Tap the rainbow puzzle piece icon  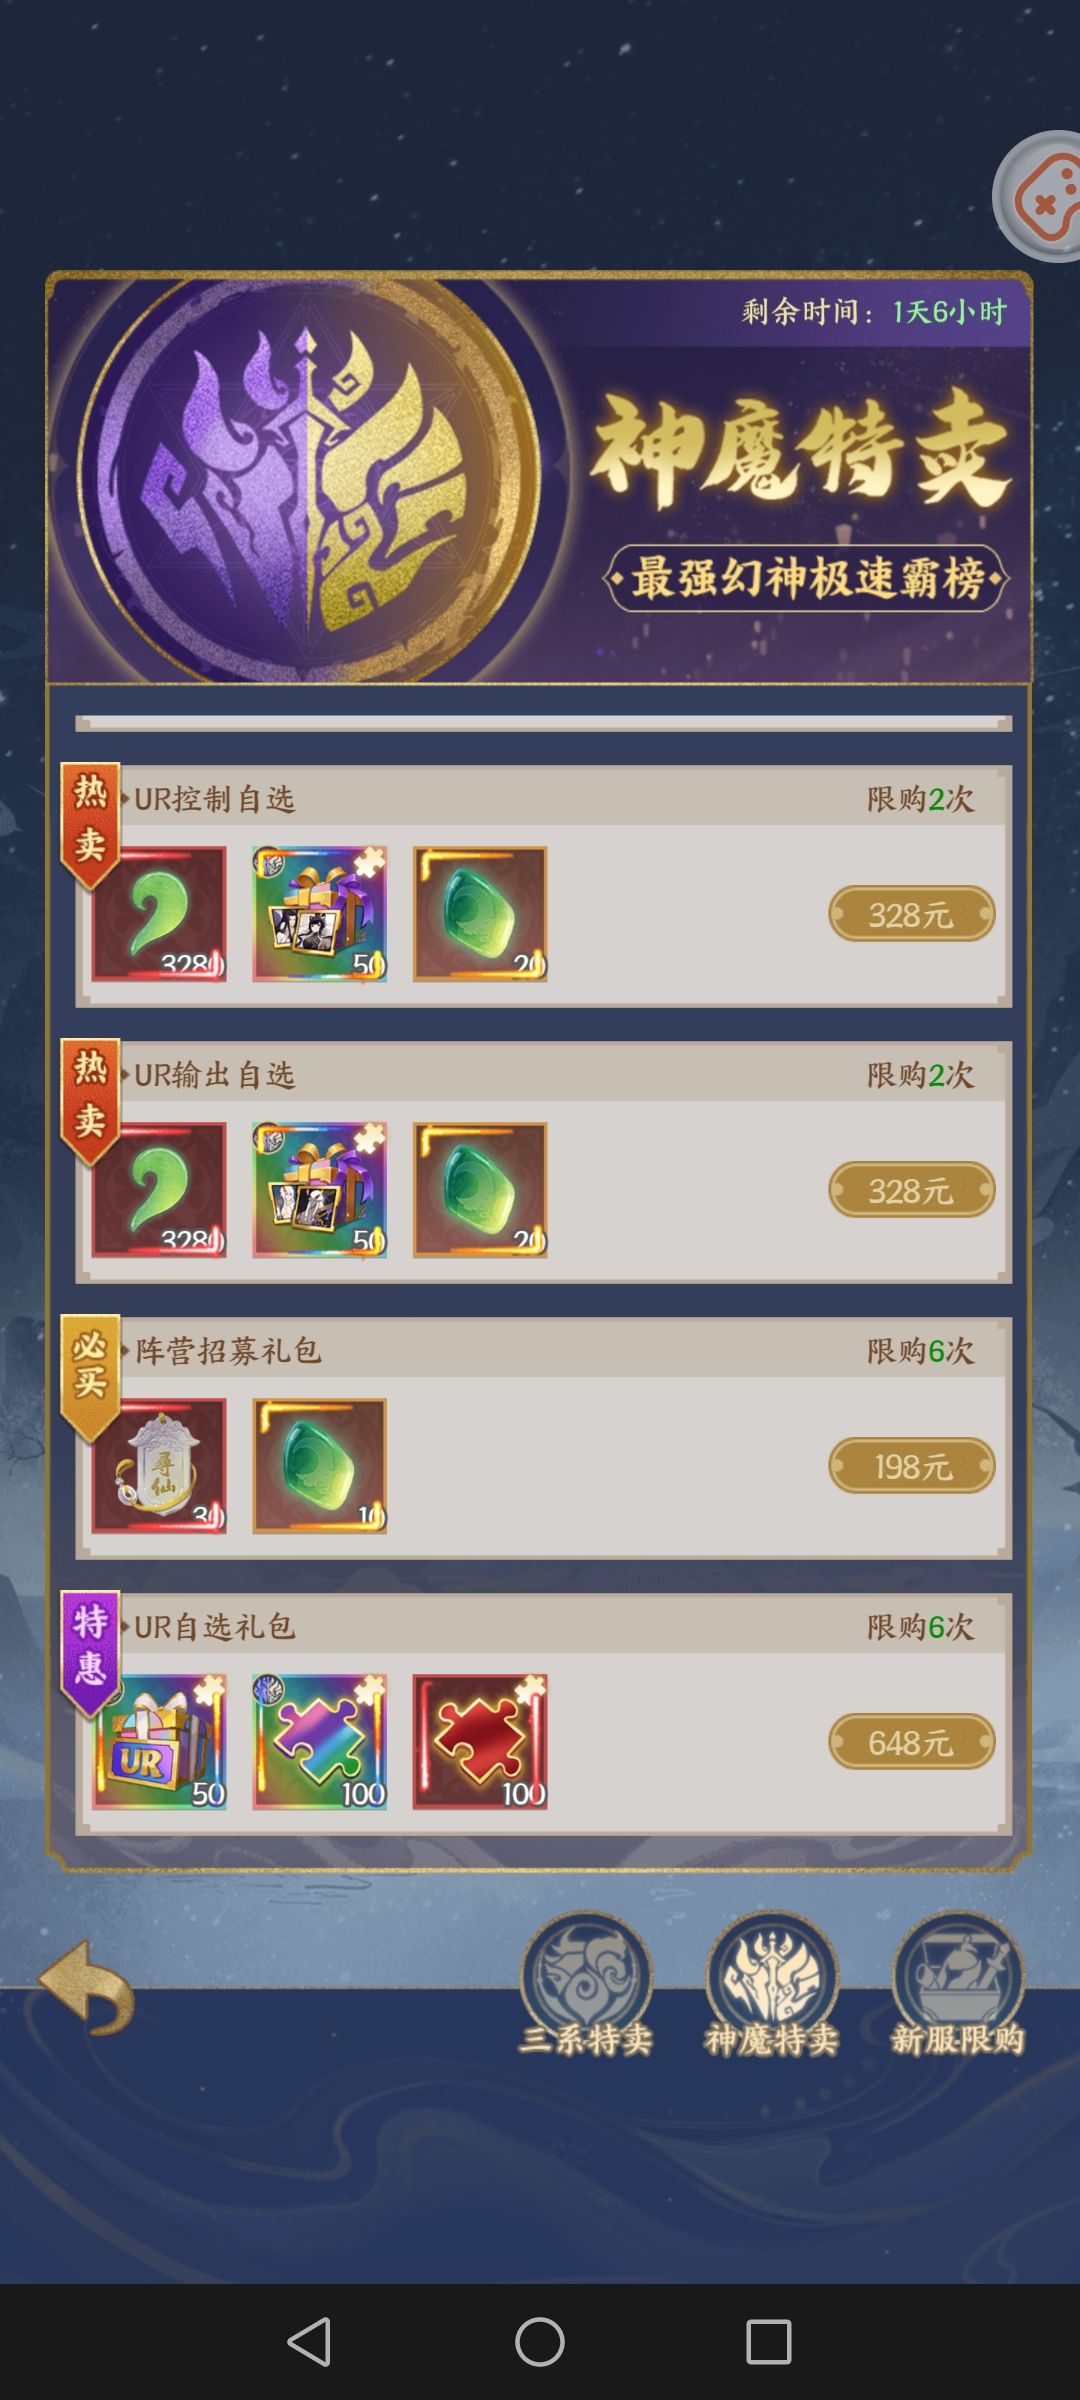click(x=319, y=1742)
